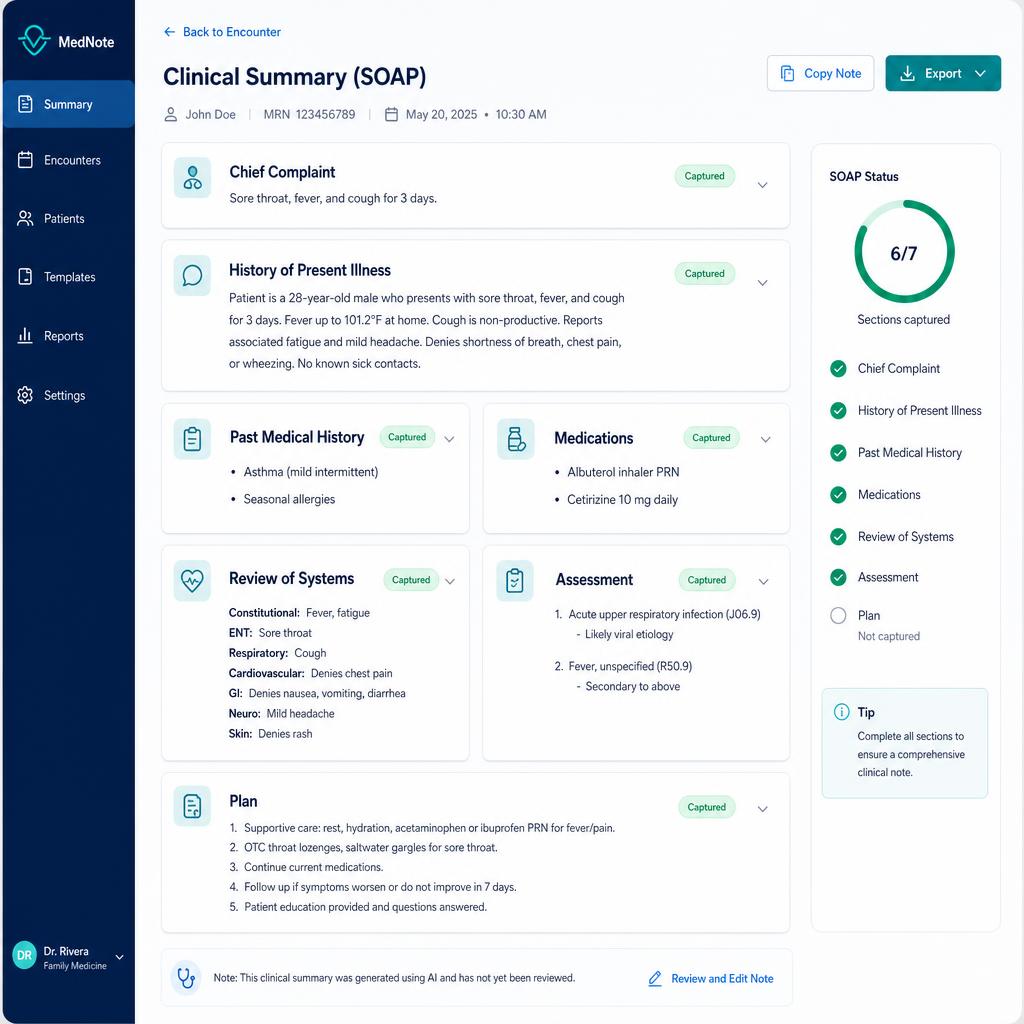Click the History of Present Illness speech bubble icon
This screenshot has height=1024, width=1024.
[192, 276]
